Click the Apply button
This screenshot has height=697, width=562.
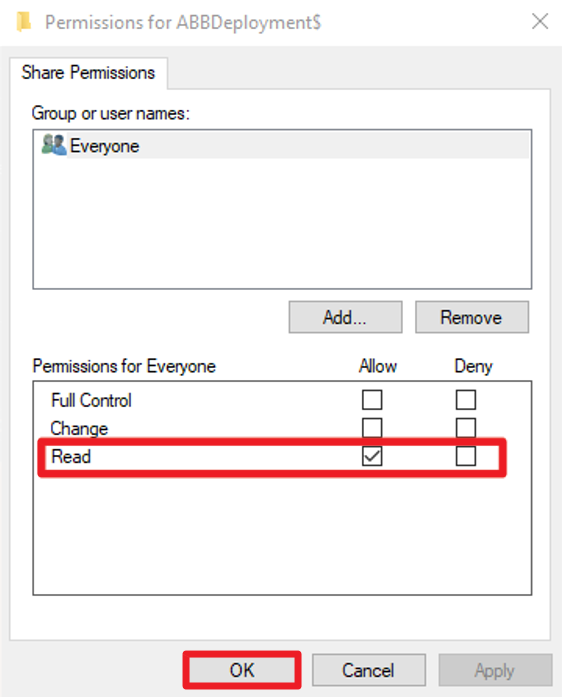coord(495,670)
